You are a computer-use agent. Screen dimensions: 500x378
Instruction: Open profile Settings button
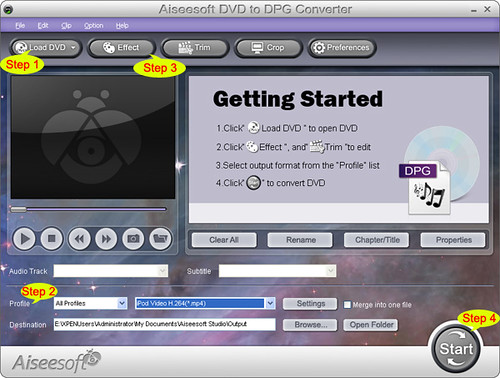(310, 304)
